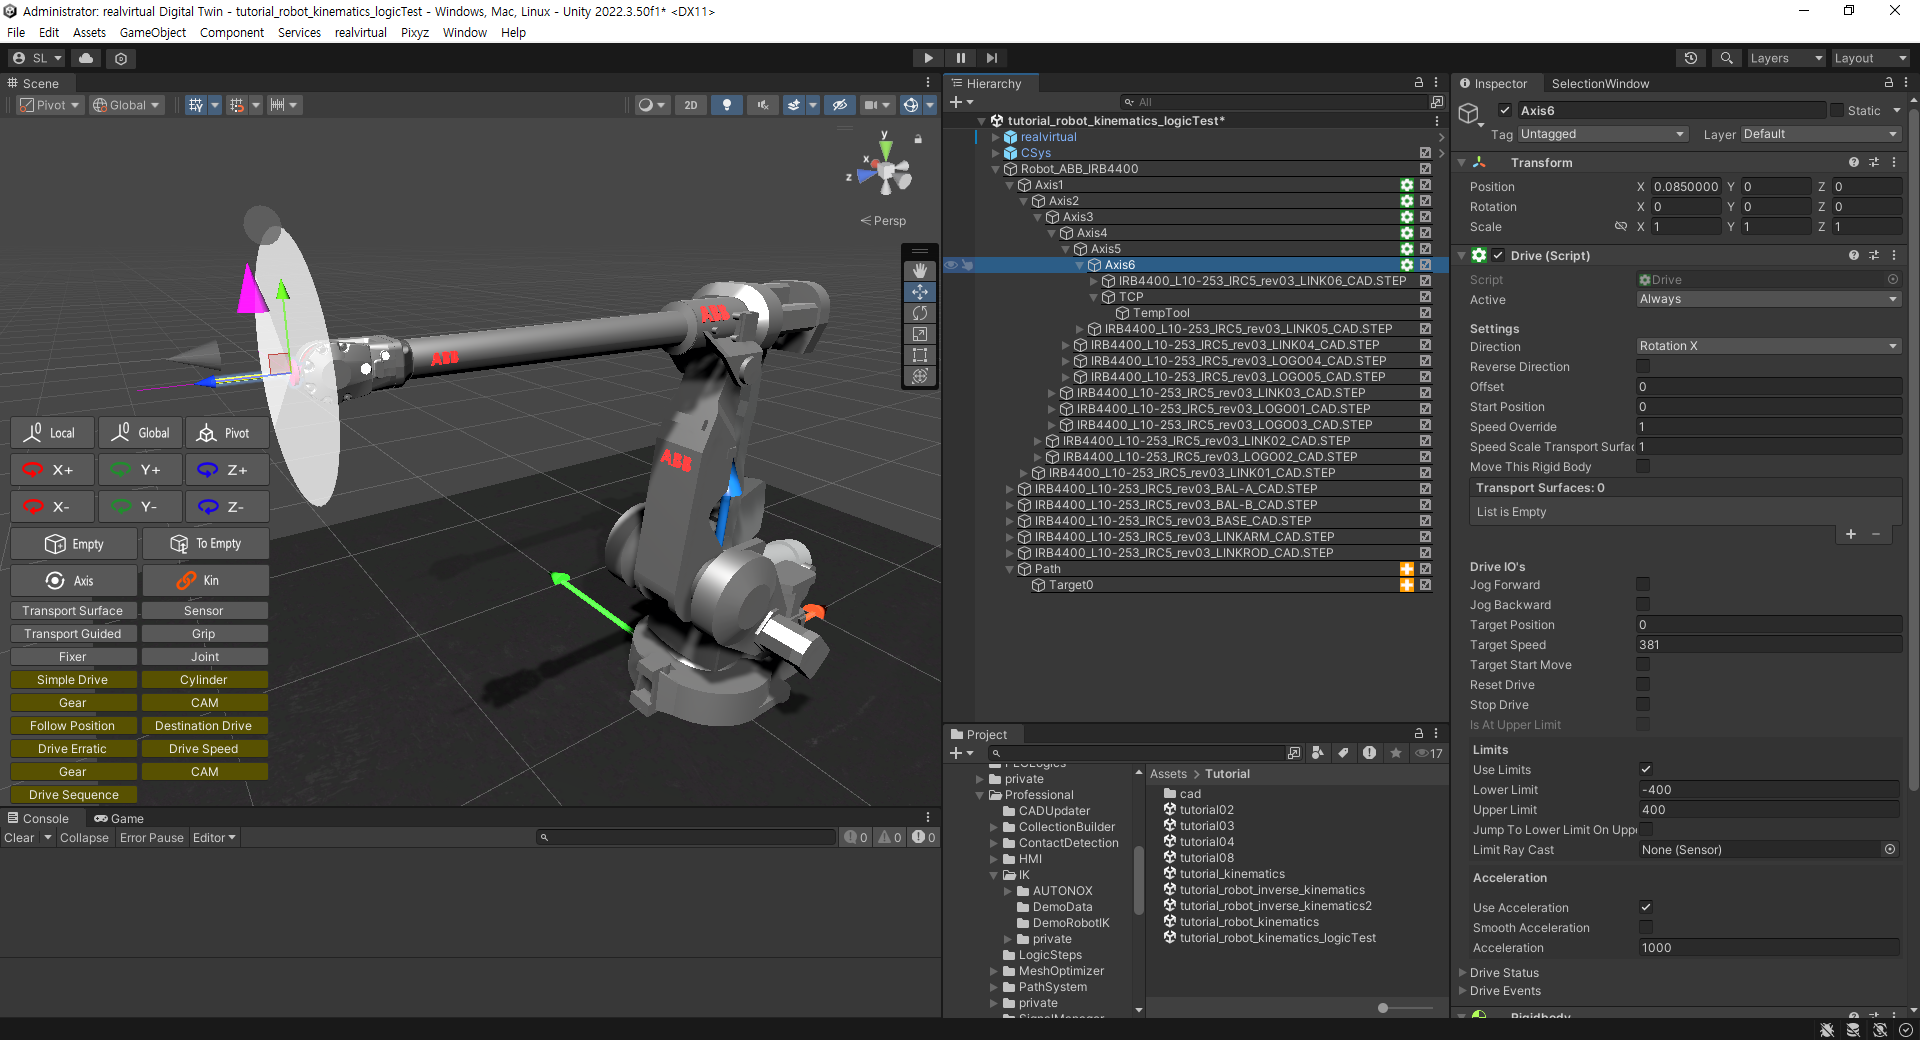Click the Constrained Proportions link icon next to Scale
The height and width of the screenshot is (1040, 1920).
1621,227
